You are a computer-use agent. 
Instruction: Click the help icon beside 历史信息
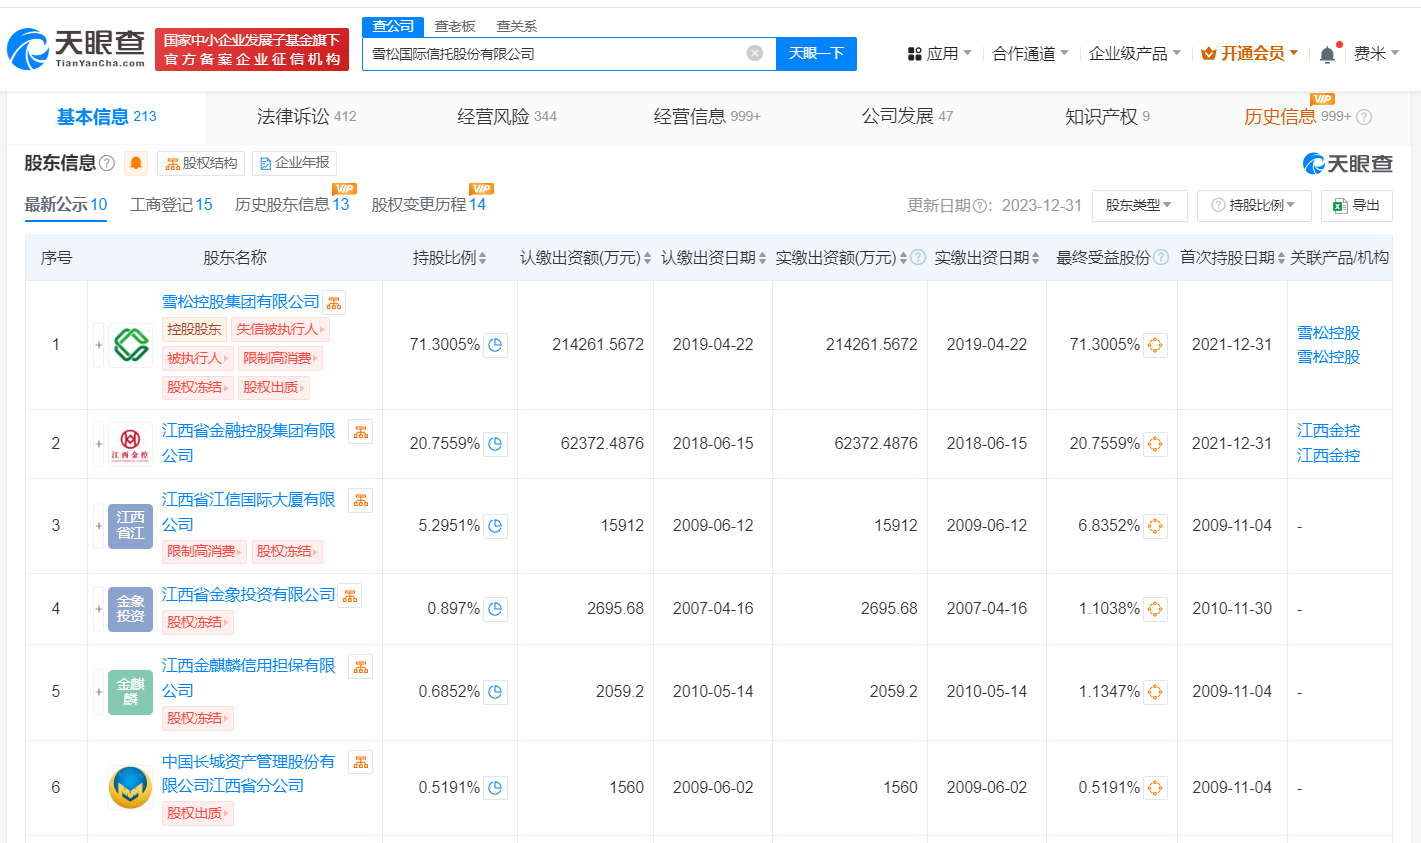pyautogui.click(x=1364, y=117)
